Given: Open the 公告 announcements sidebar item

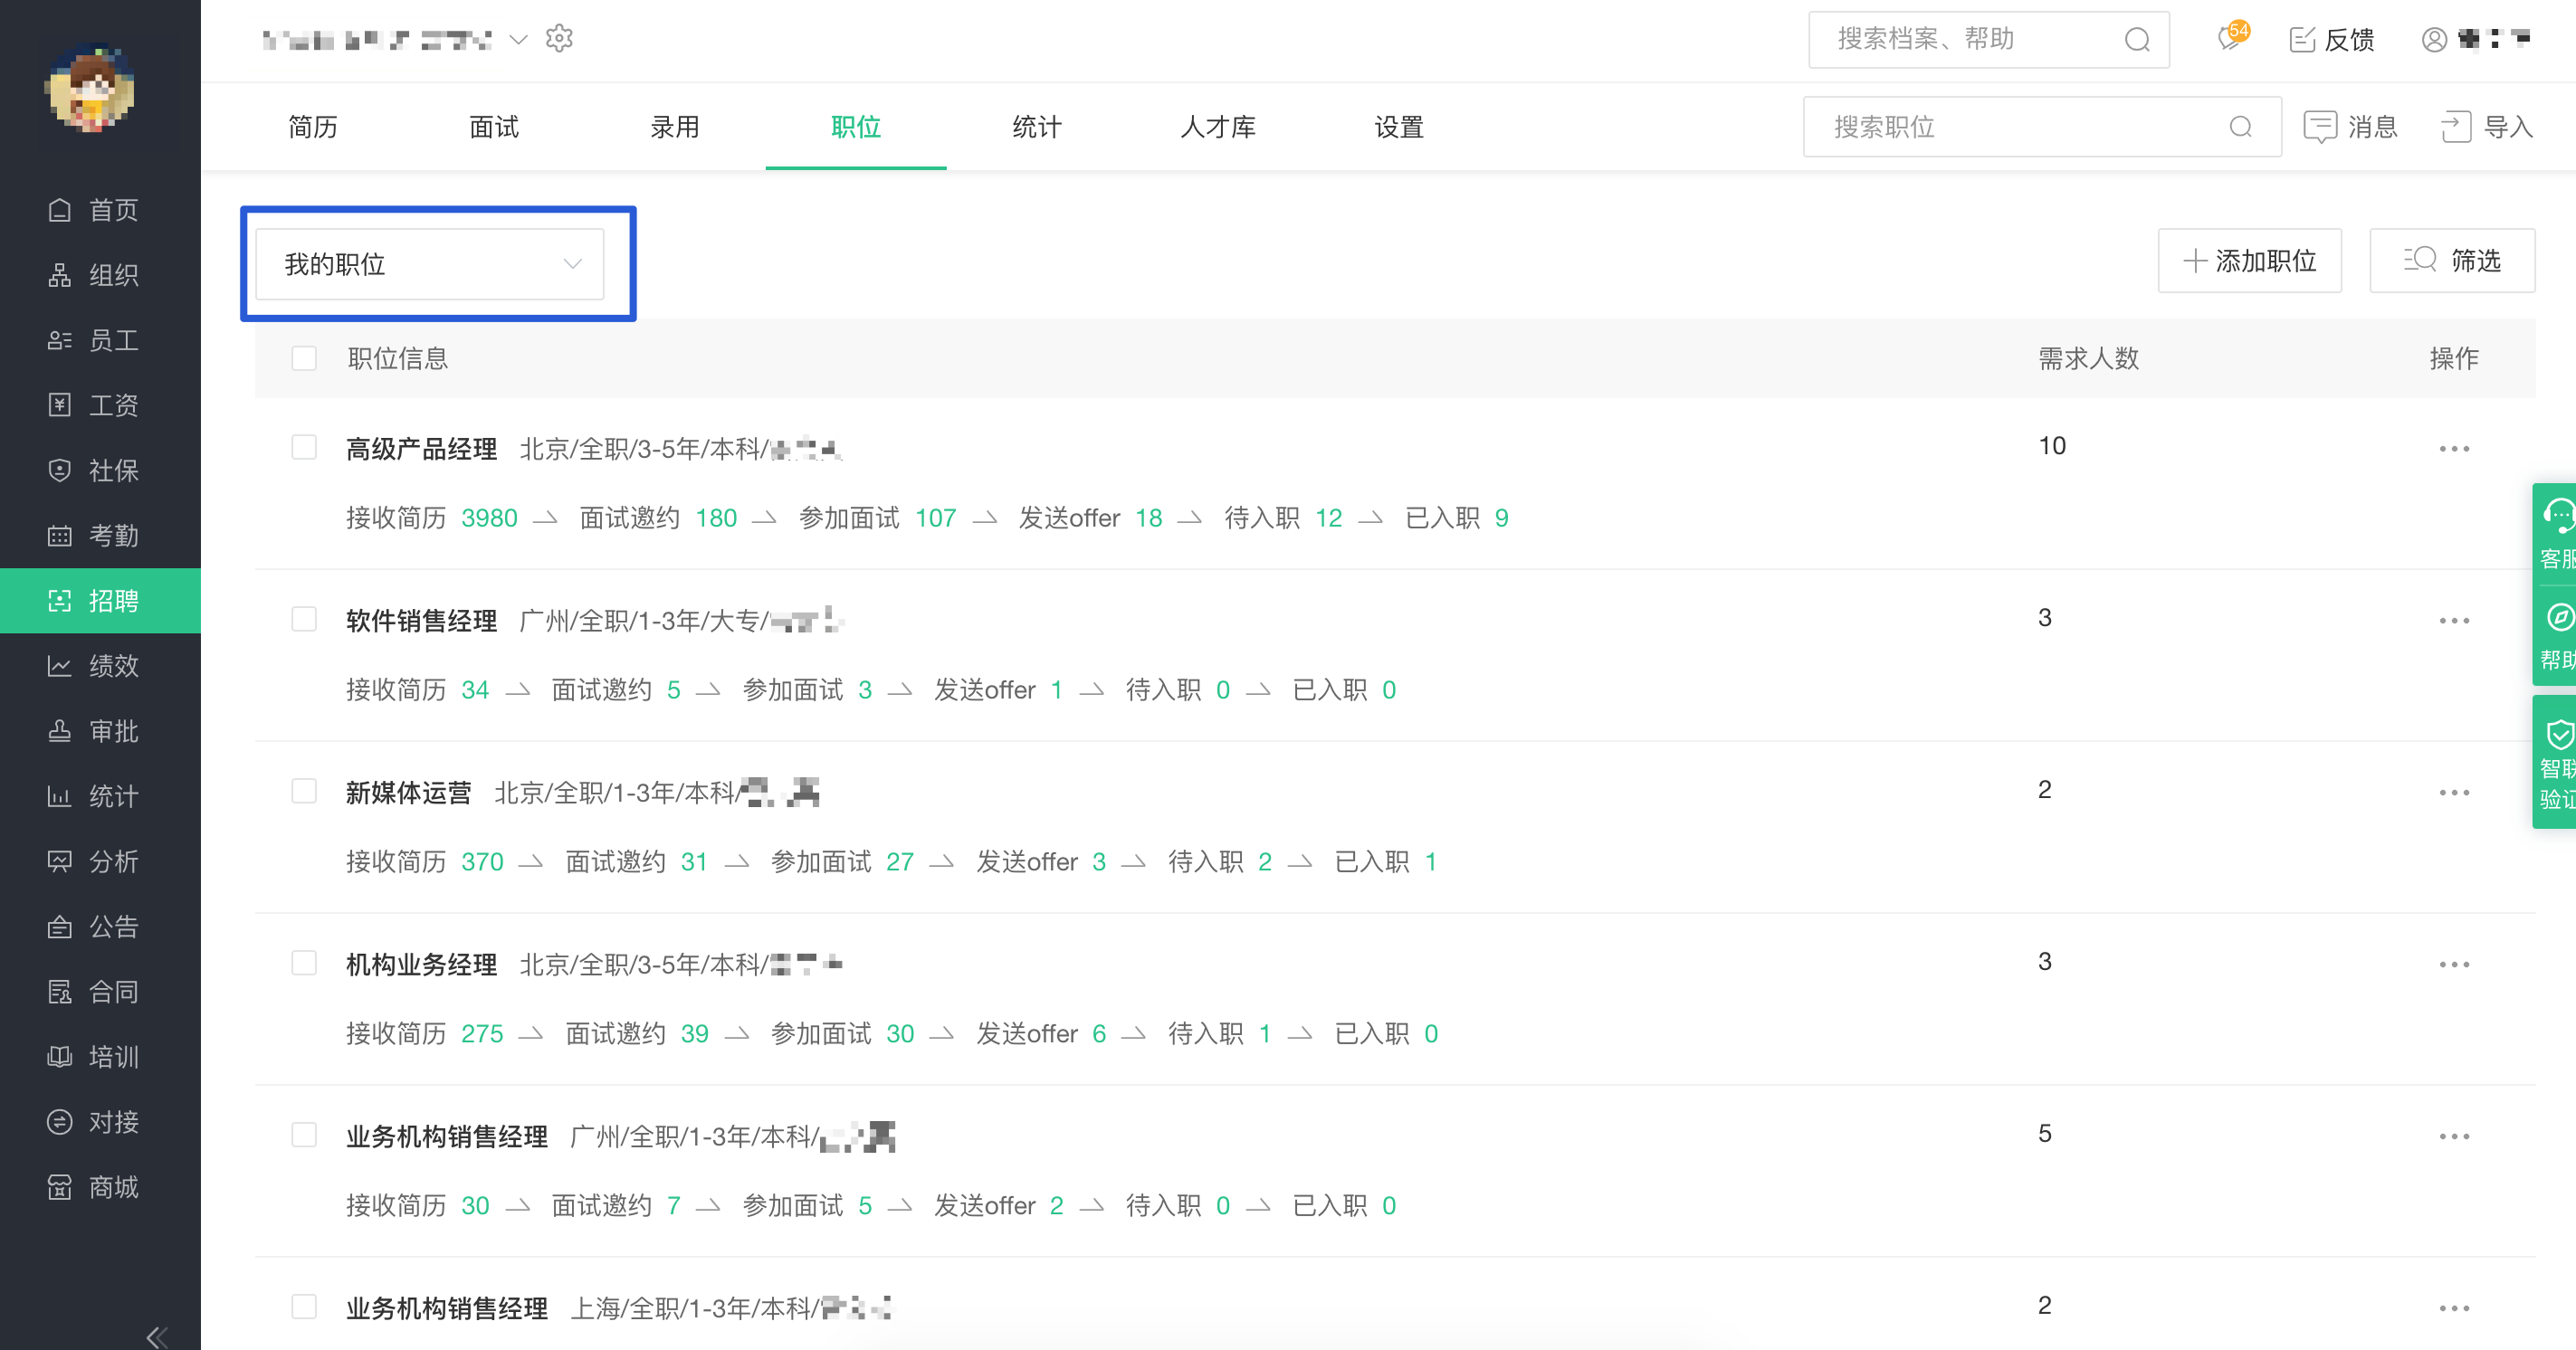Looking at the screenshot, I should pyautogui.click(x=100, y=926).
